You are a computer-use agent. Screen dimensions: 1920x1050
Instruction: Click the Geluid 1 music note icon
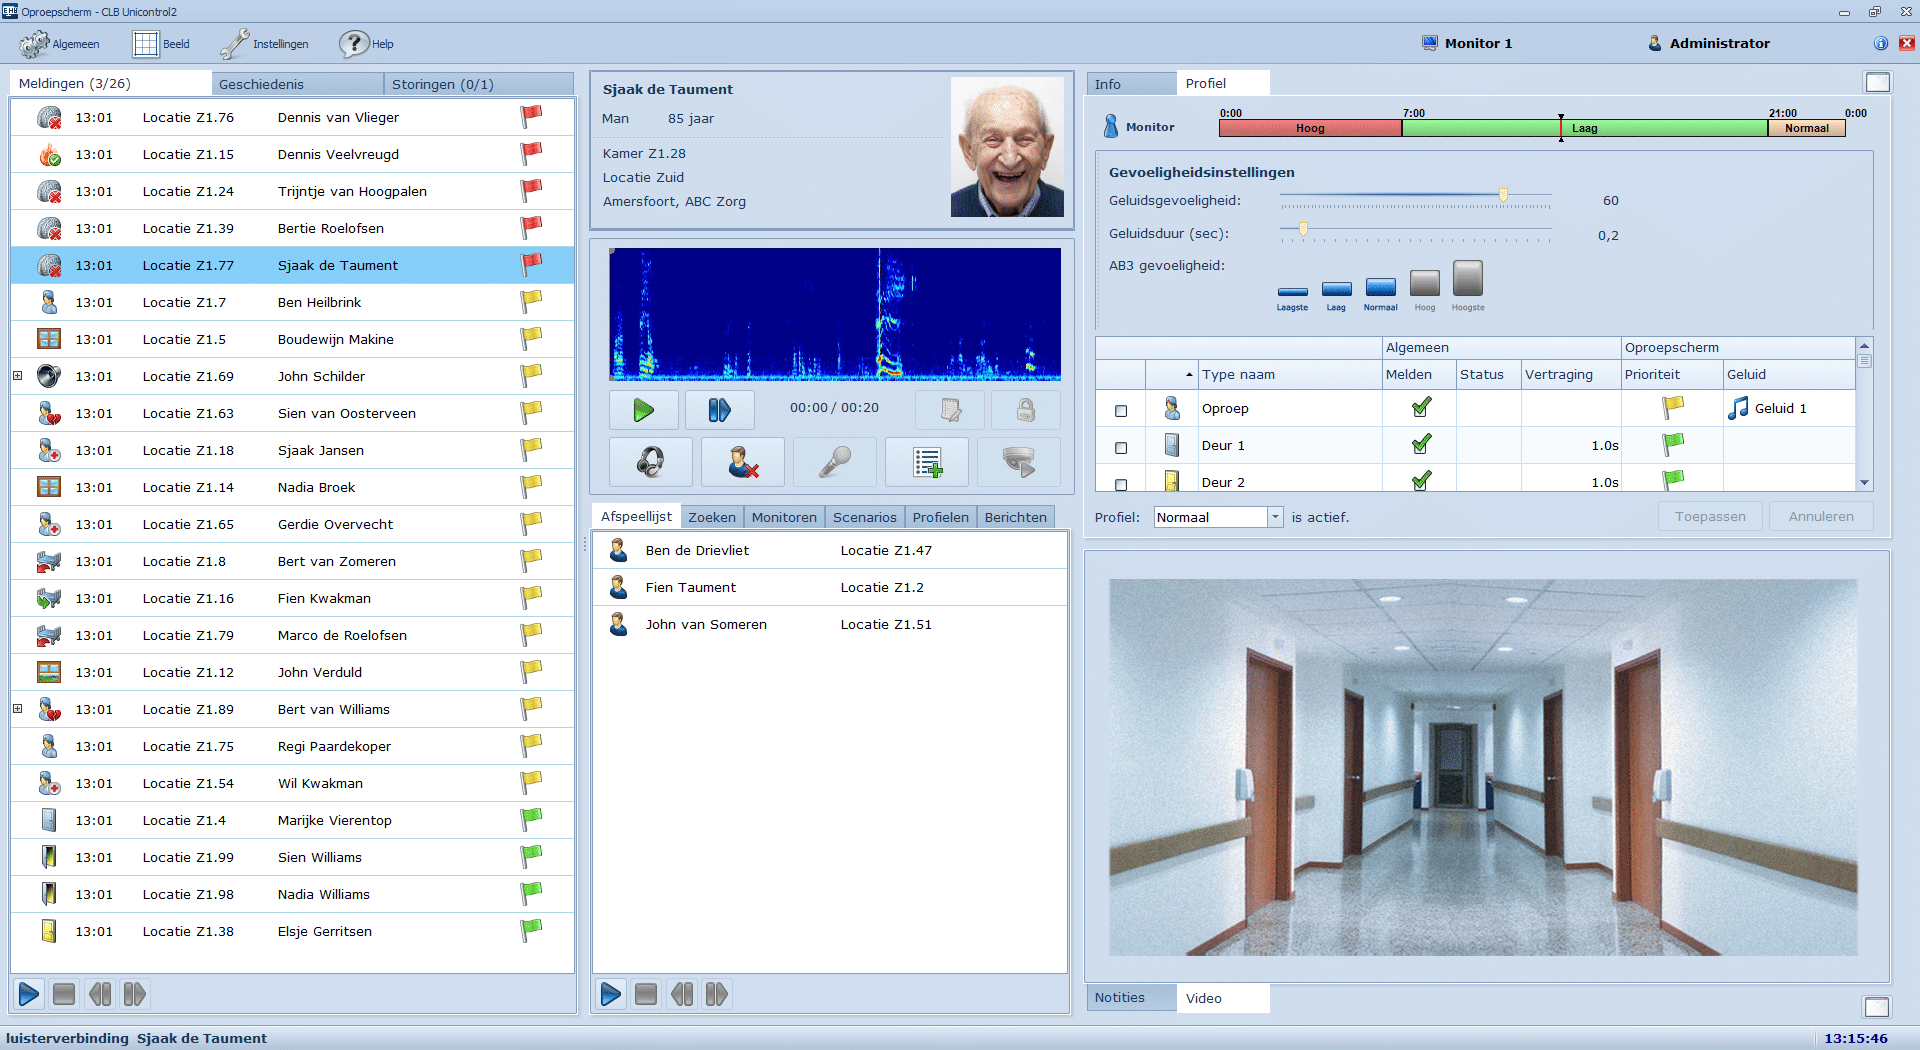1738,408
